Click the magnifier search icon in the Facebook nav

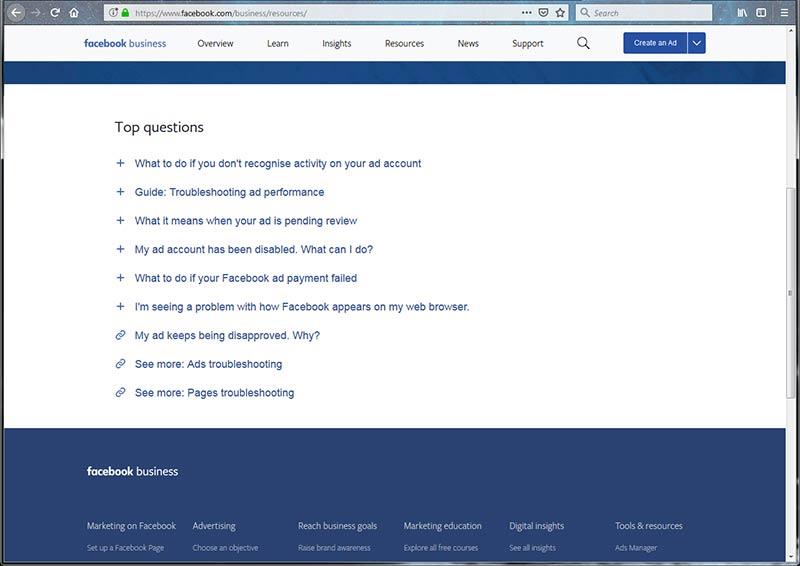point(583,43)
